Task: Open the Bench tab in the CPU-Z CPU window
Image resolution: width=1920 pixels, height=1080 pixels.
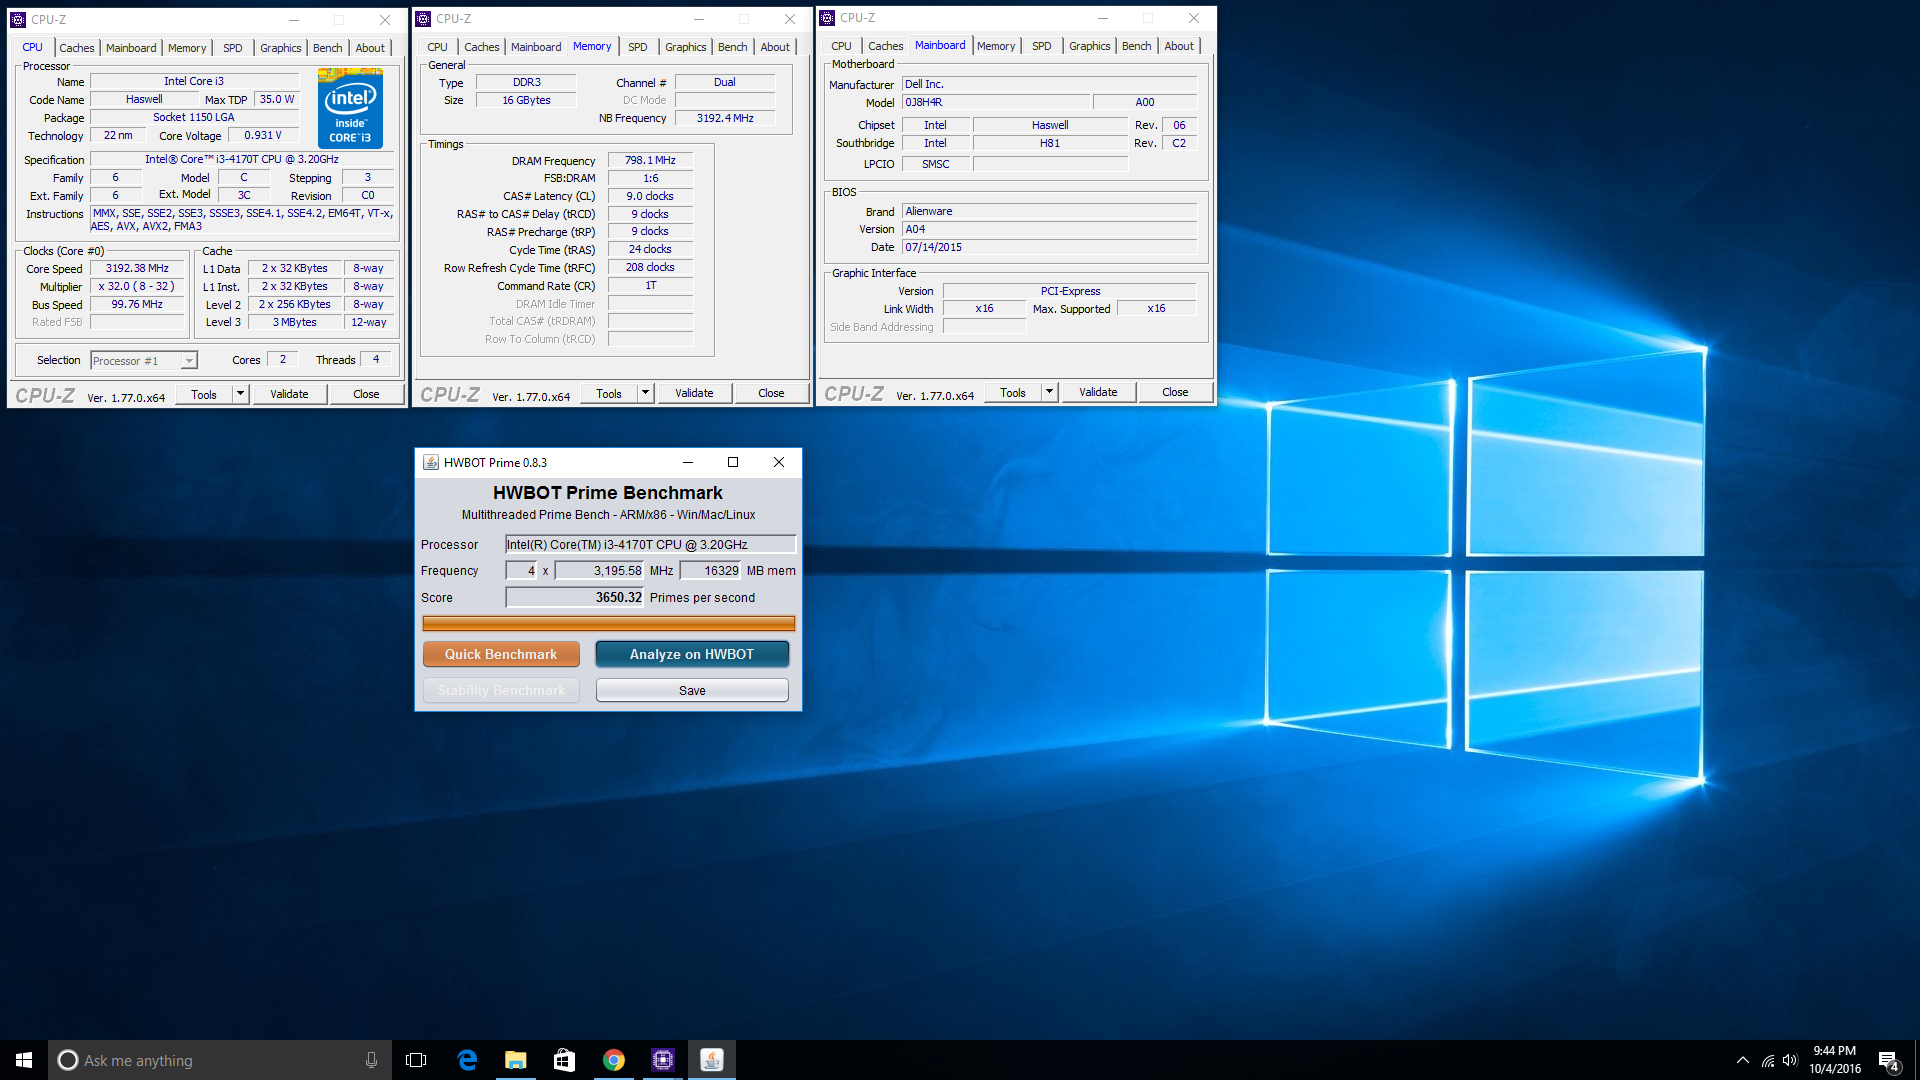Action: [327, 48]
